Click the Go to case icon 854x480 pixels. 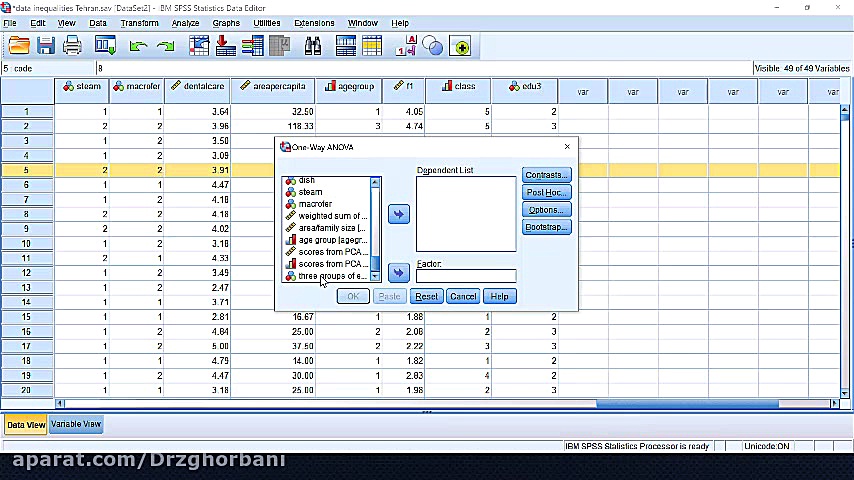199,46
